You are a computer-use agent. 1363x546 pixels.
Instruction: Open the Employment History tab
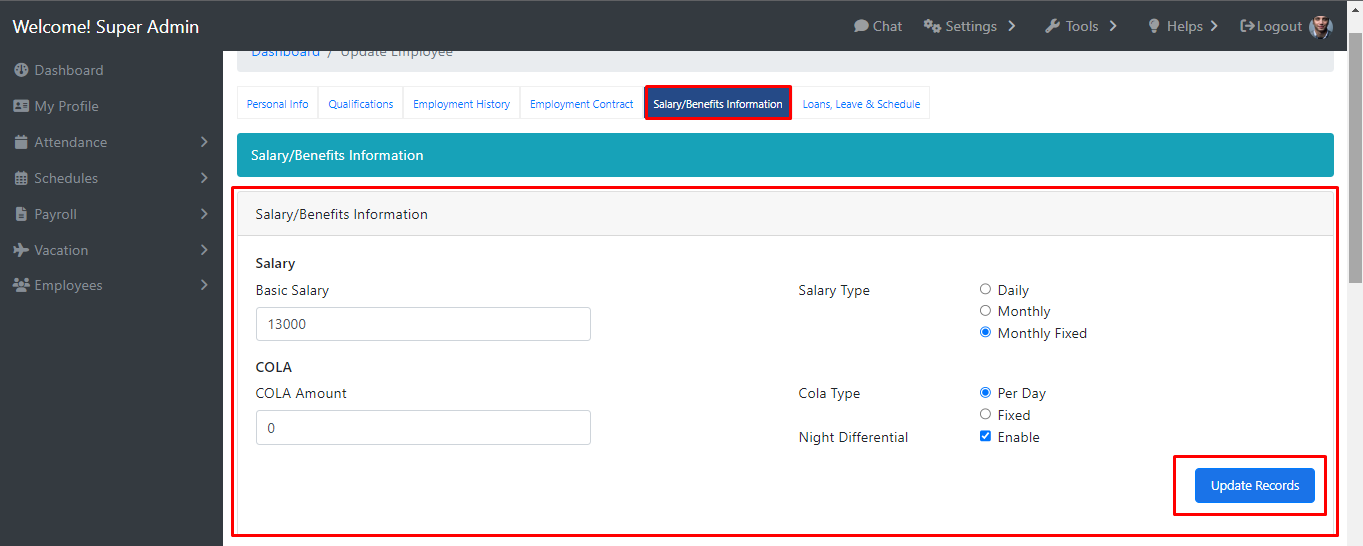[461, 103]
